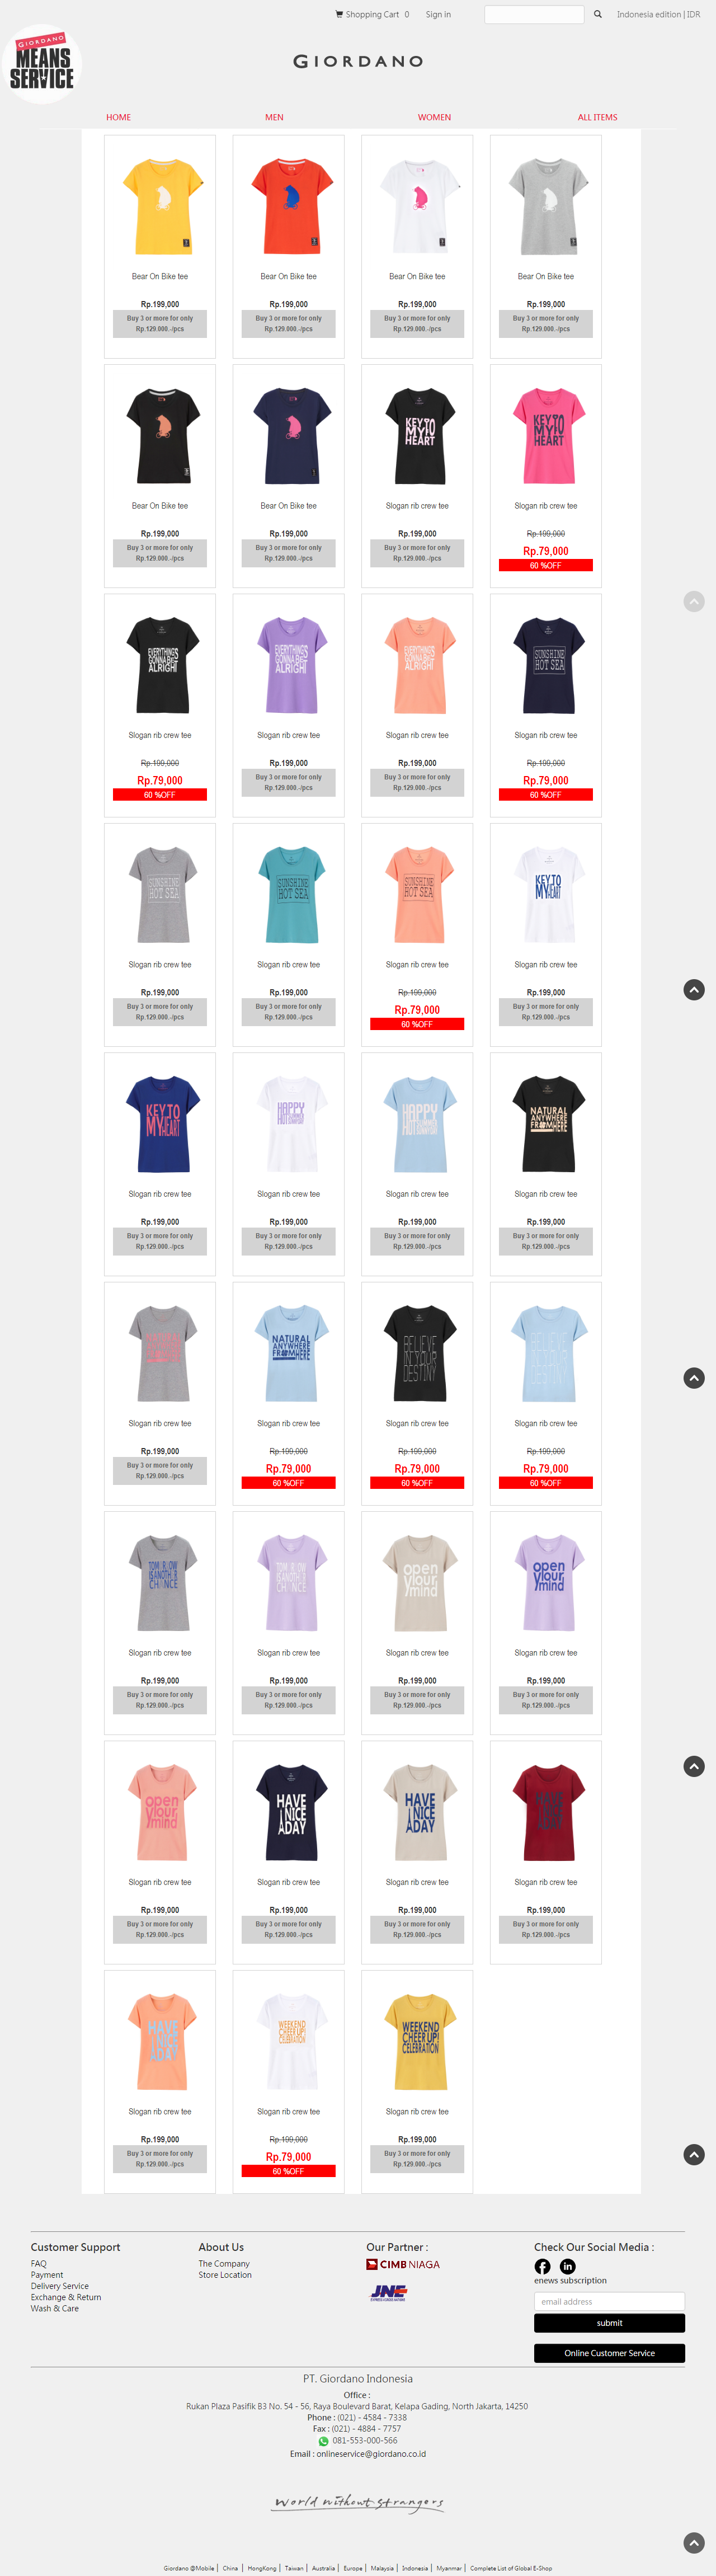Image resolution: width=716 pixels, height=2576 pixels.
Task: Open the yellow Bear On Bike tee thumbnail
Action: coord(160,206)
